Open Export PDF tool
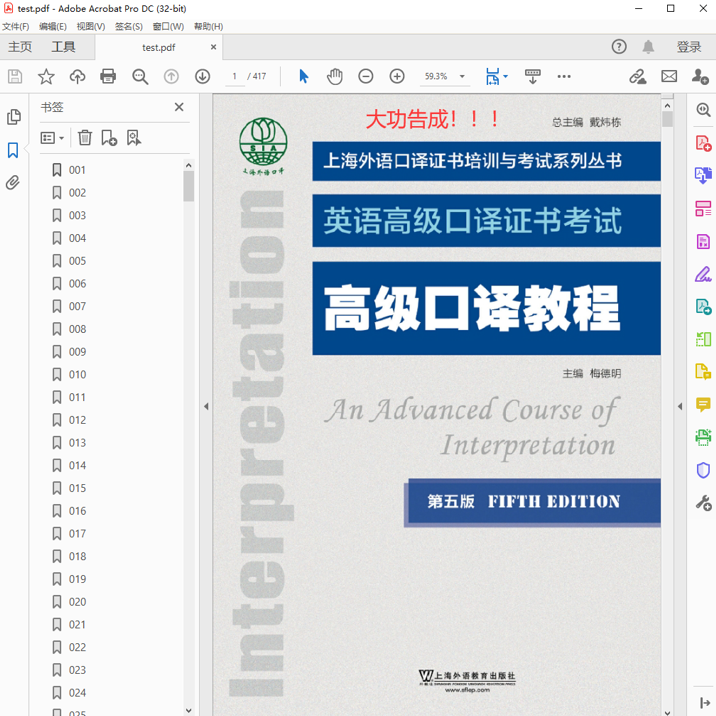 (x=703, y=175)
